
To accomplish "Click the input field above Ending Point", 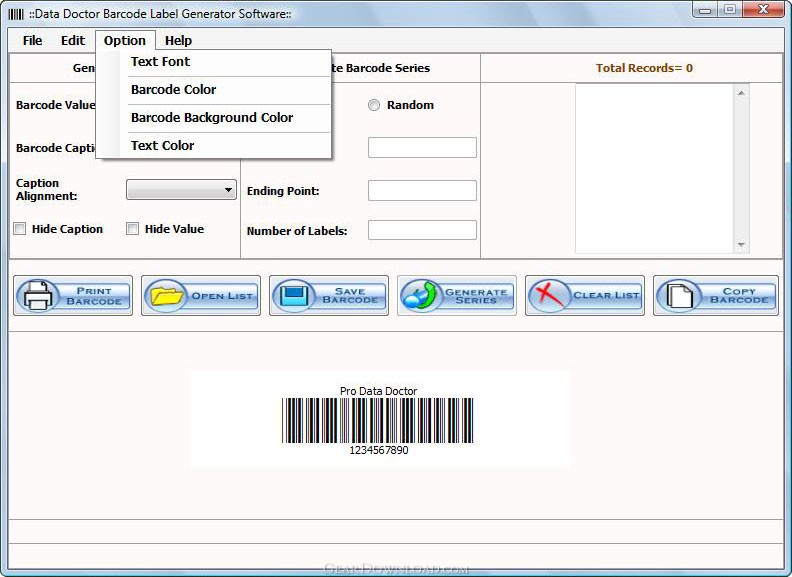I will point(422,148).
